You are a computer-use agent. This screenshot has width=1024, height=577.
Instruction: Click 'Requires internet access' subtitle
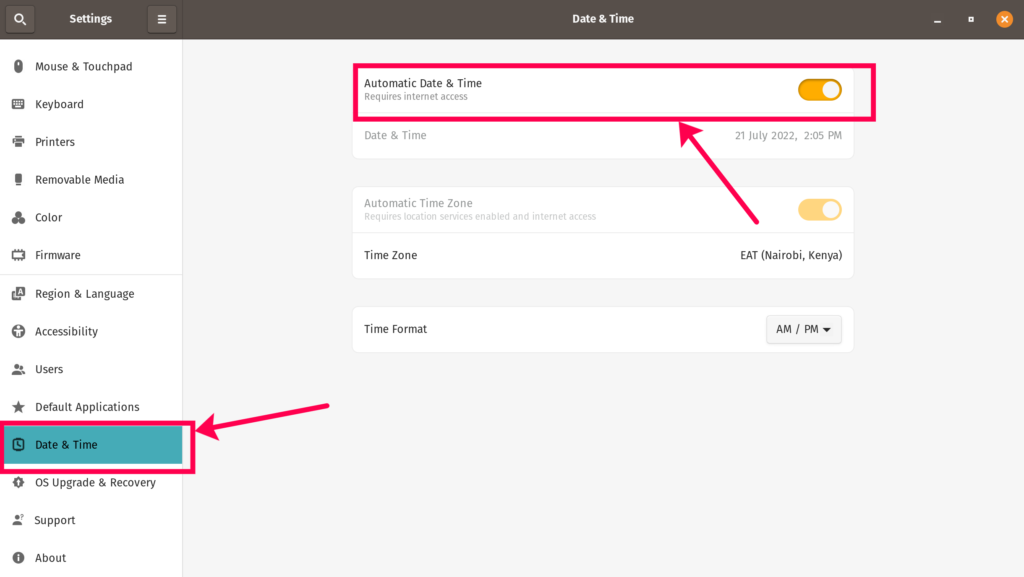pyautogui.click(x=415, y=97)
